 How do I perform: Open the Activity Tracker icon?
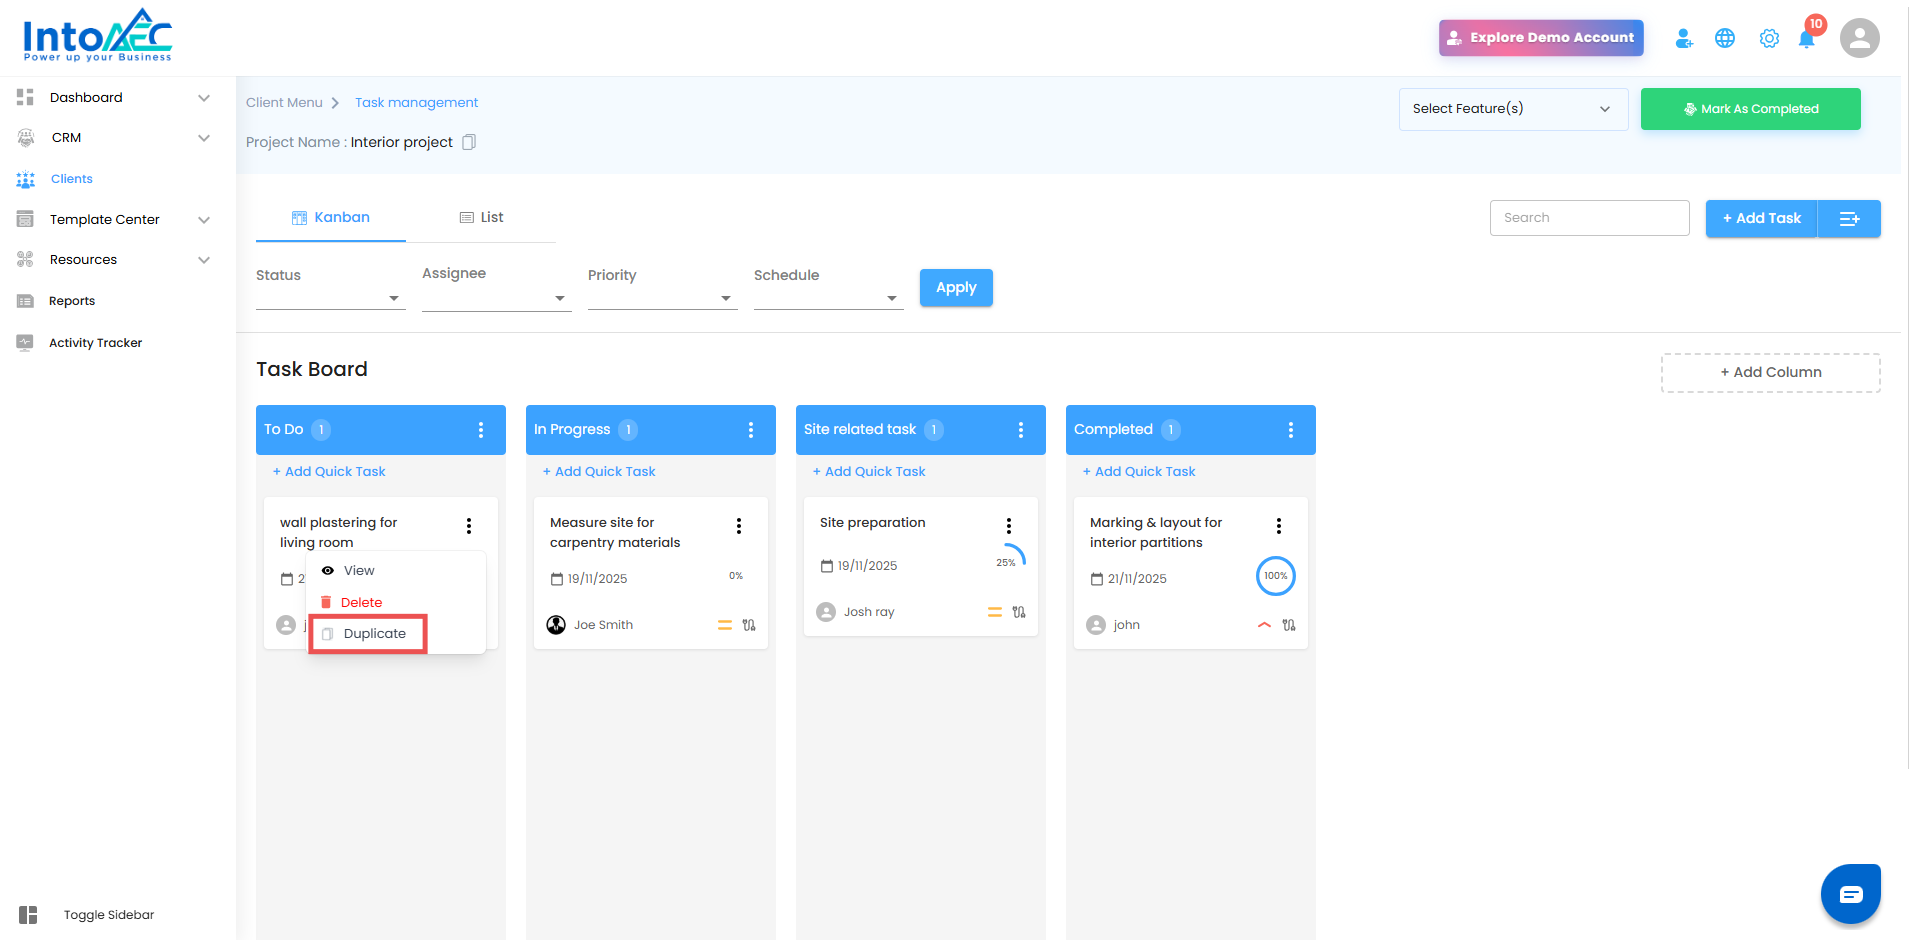pyautogui.click(x=25, y=342)
